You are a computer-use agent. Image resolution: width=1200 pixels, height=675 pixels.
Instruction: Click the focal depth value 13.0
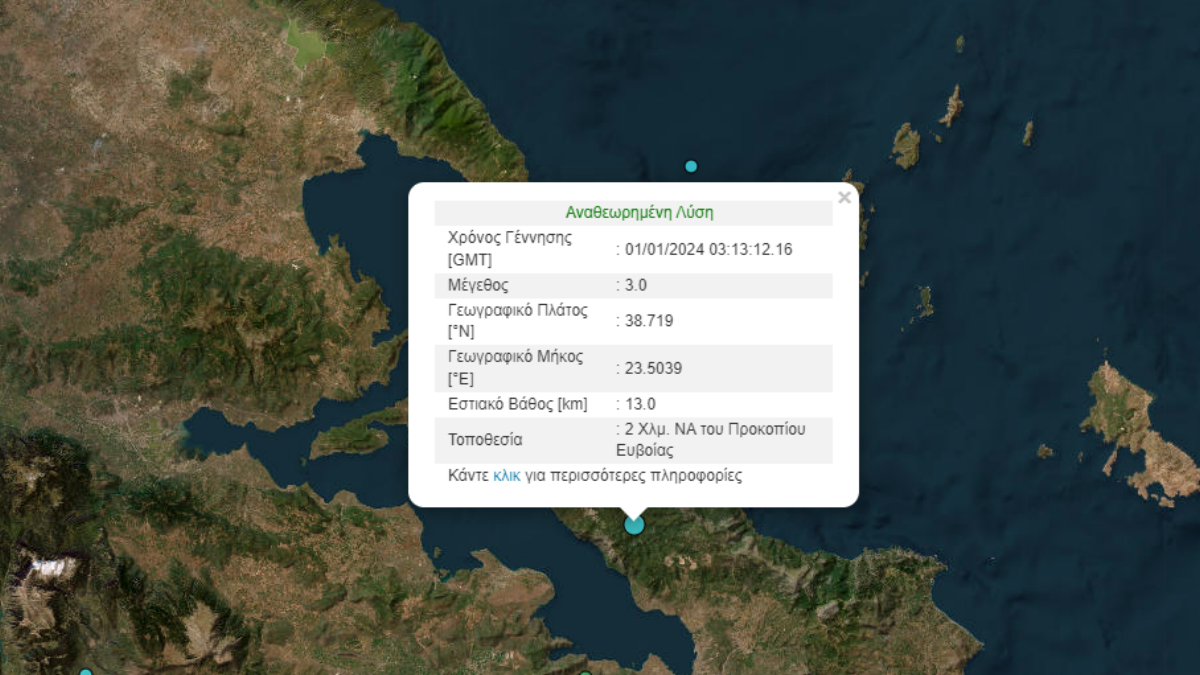pos(639,404)
